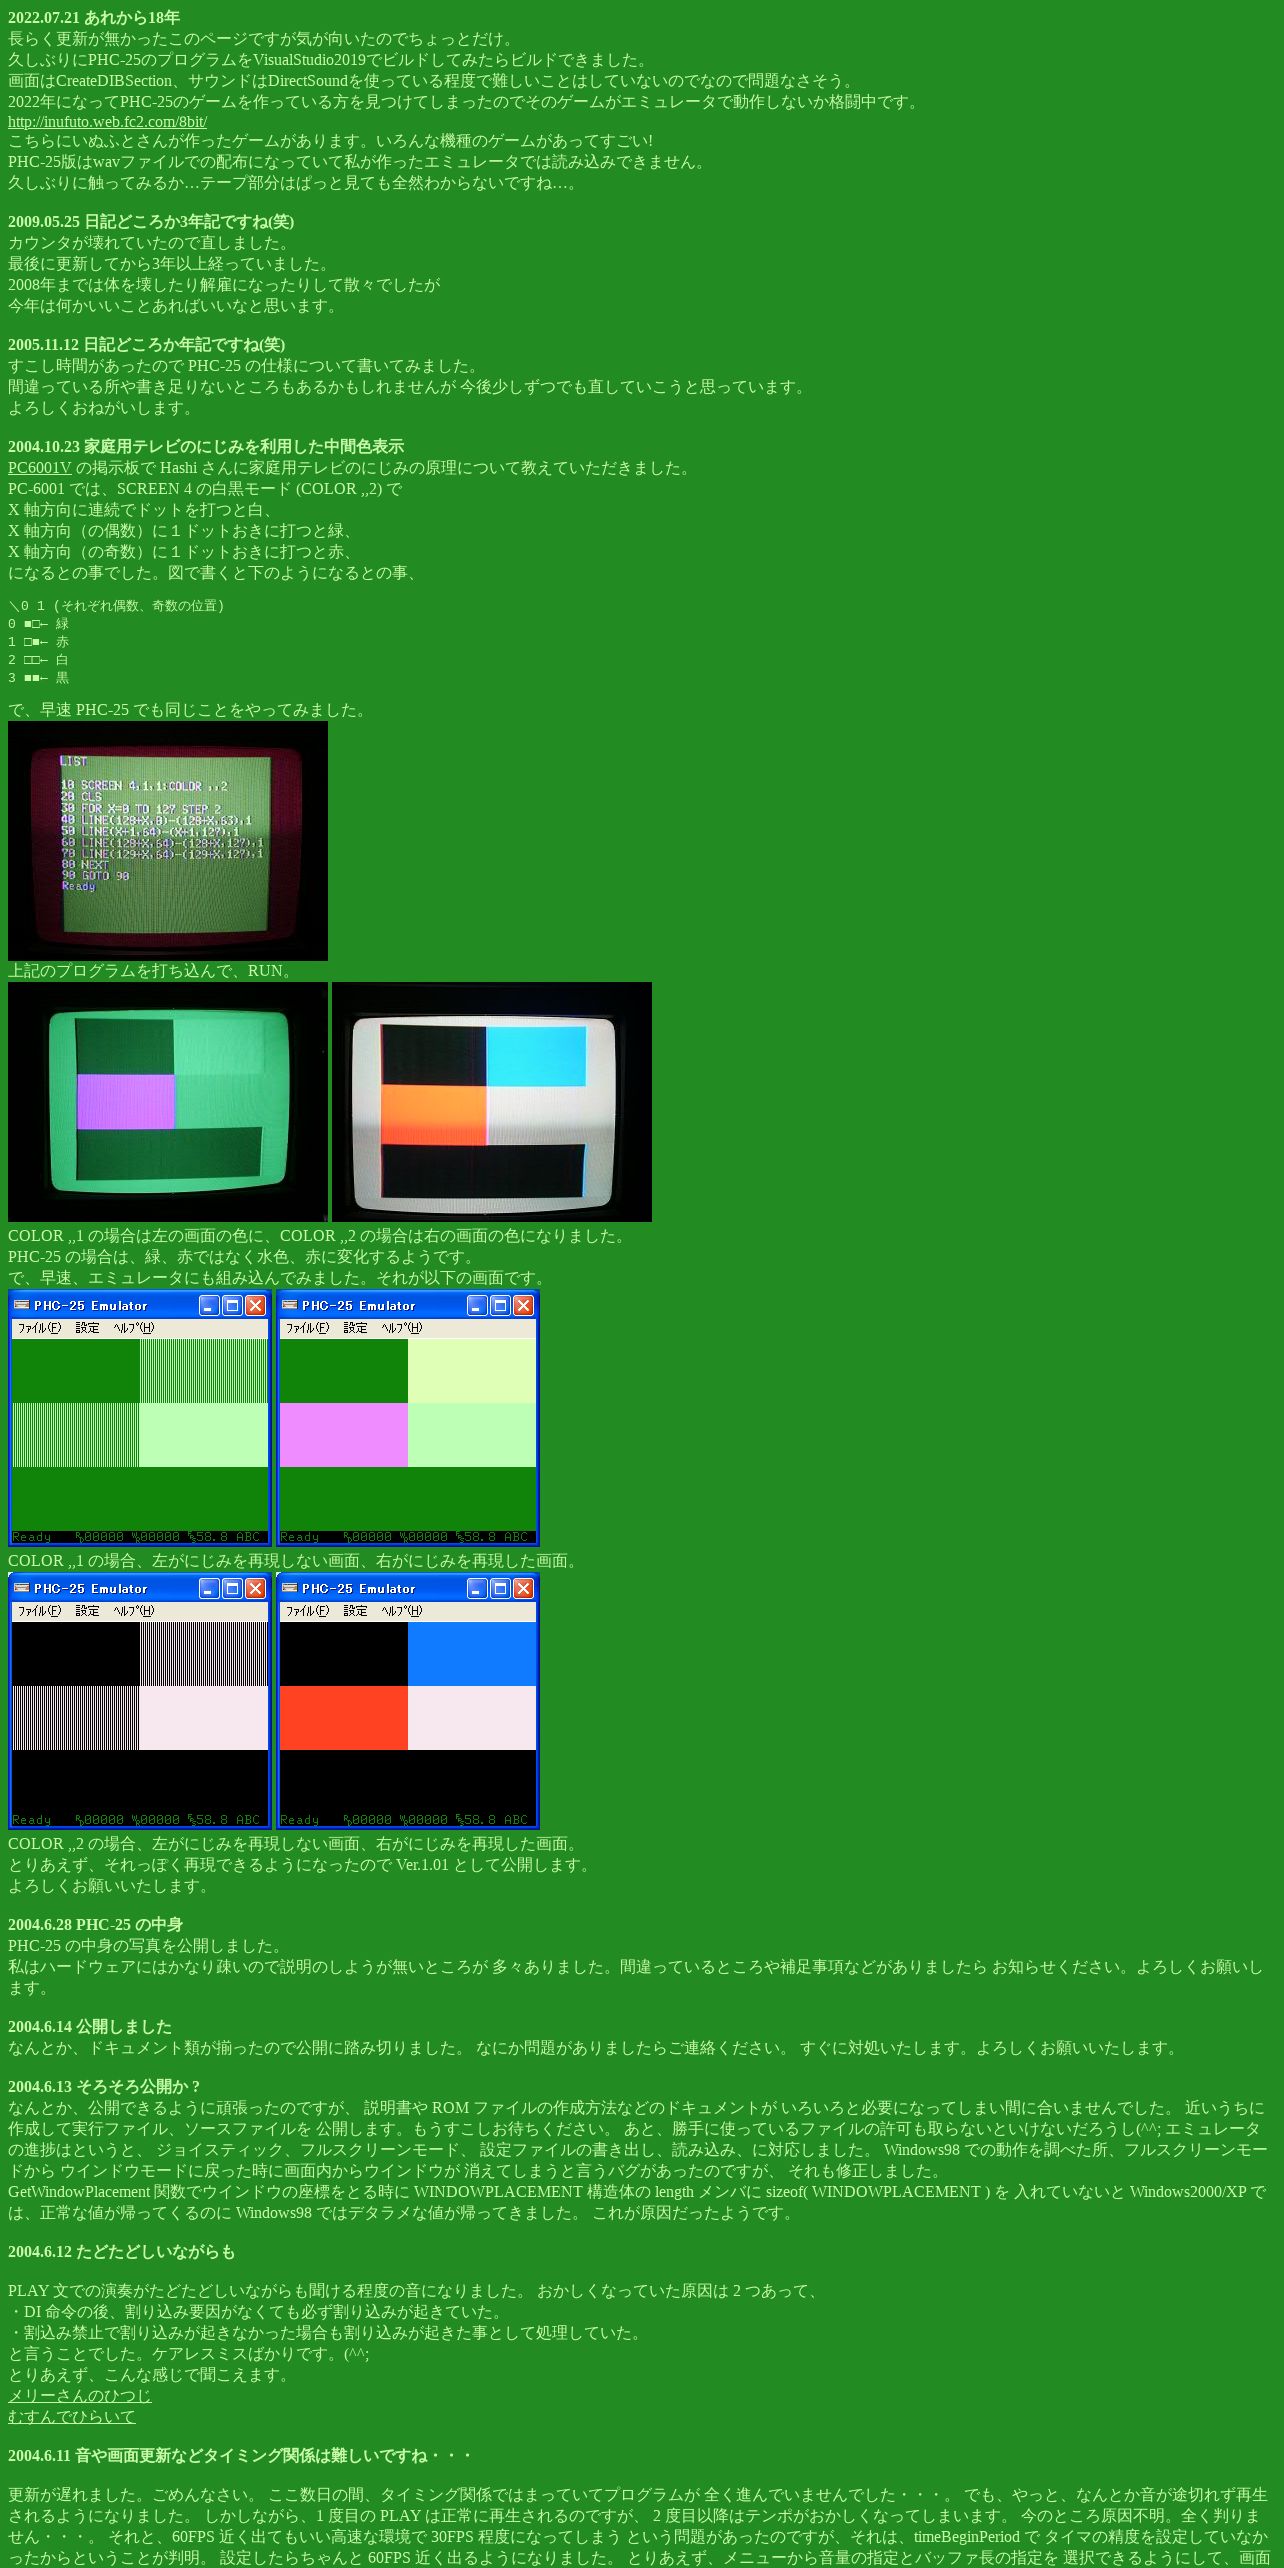Click the heading 2005.11.12 日記どころか年記ですね(笑)

click(147, 345)
